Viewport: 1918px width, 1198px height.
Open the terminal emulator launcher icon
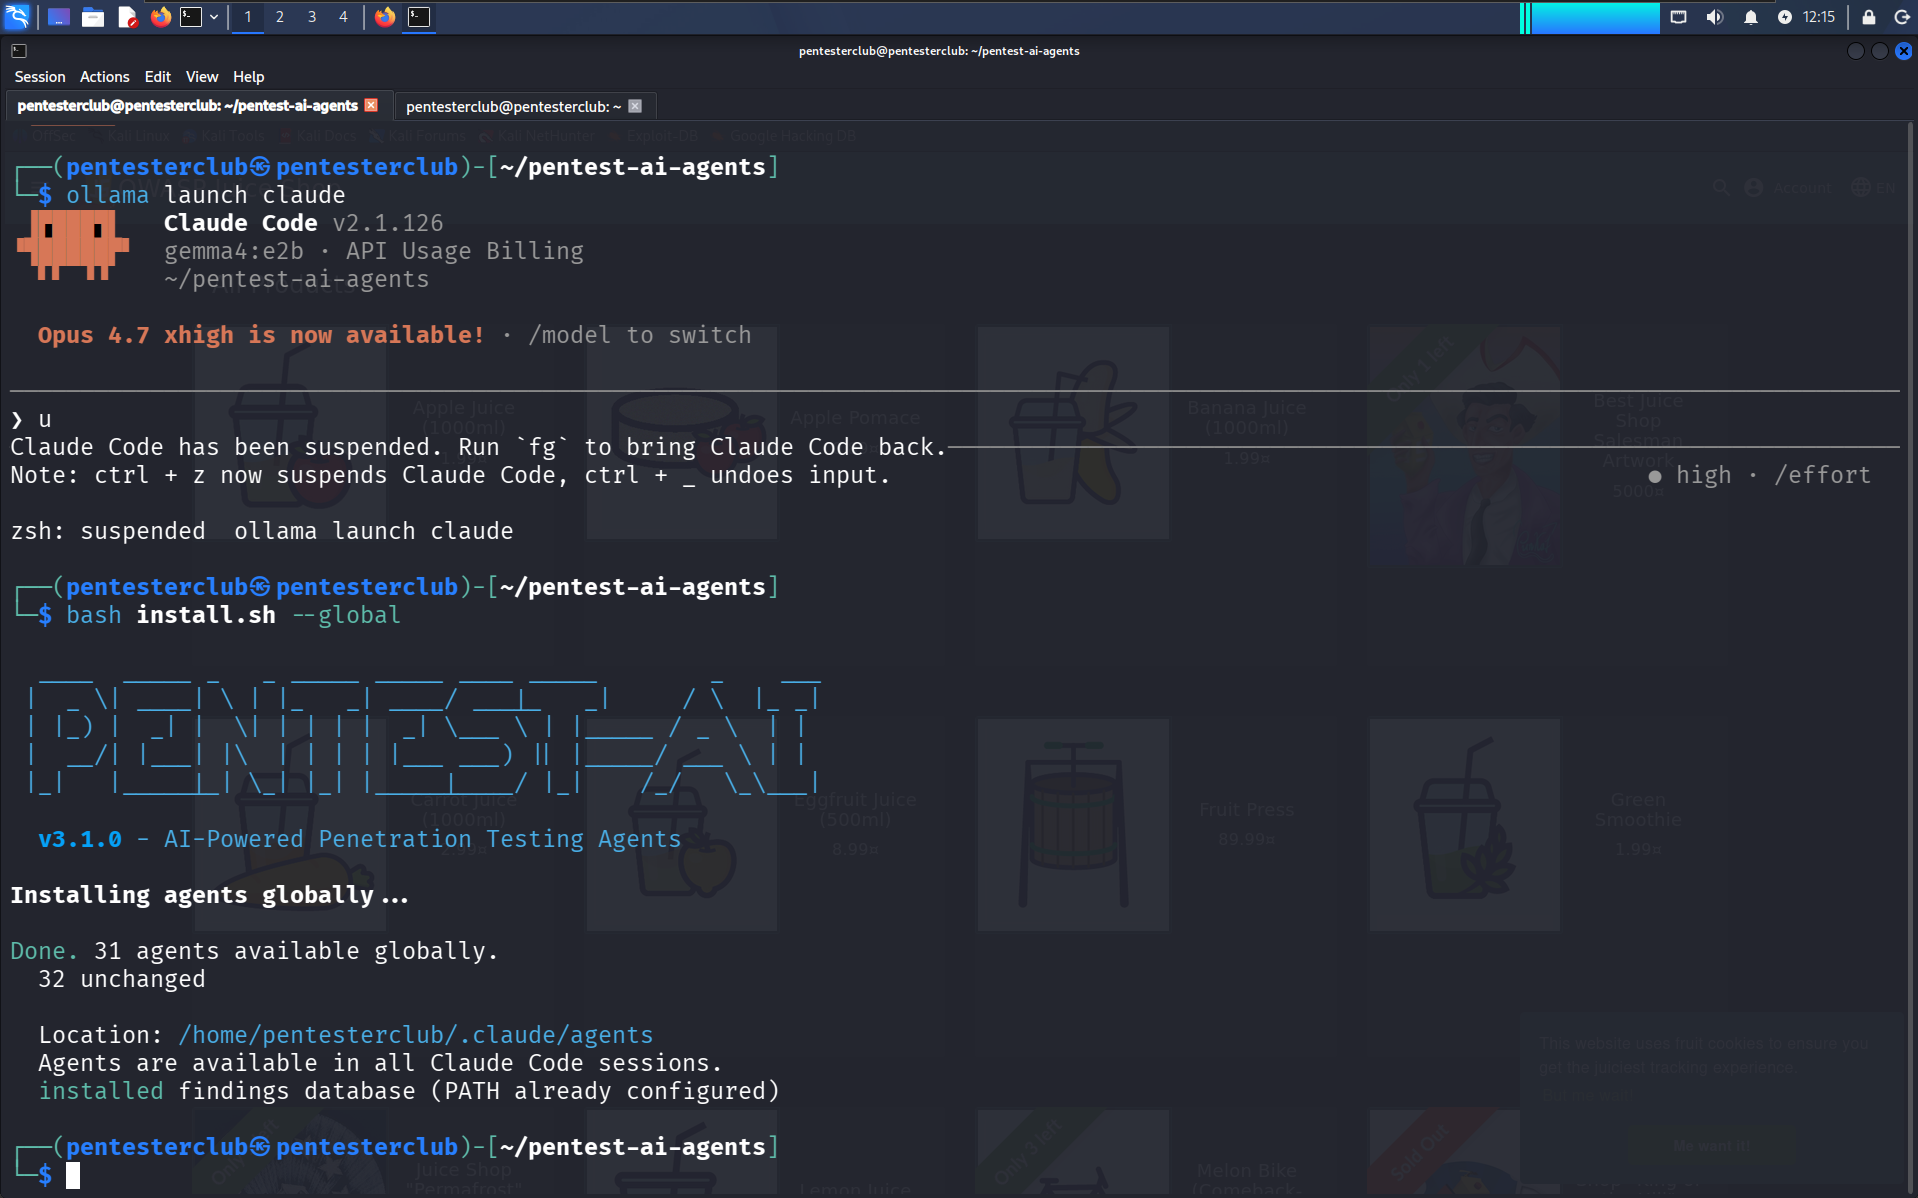click(191, 16)
